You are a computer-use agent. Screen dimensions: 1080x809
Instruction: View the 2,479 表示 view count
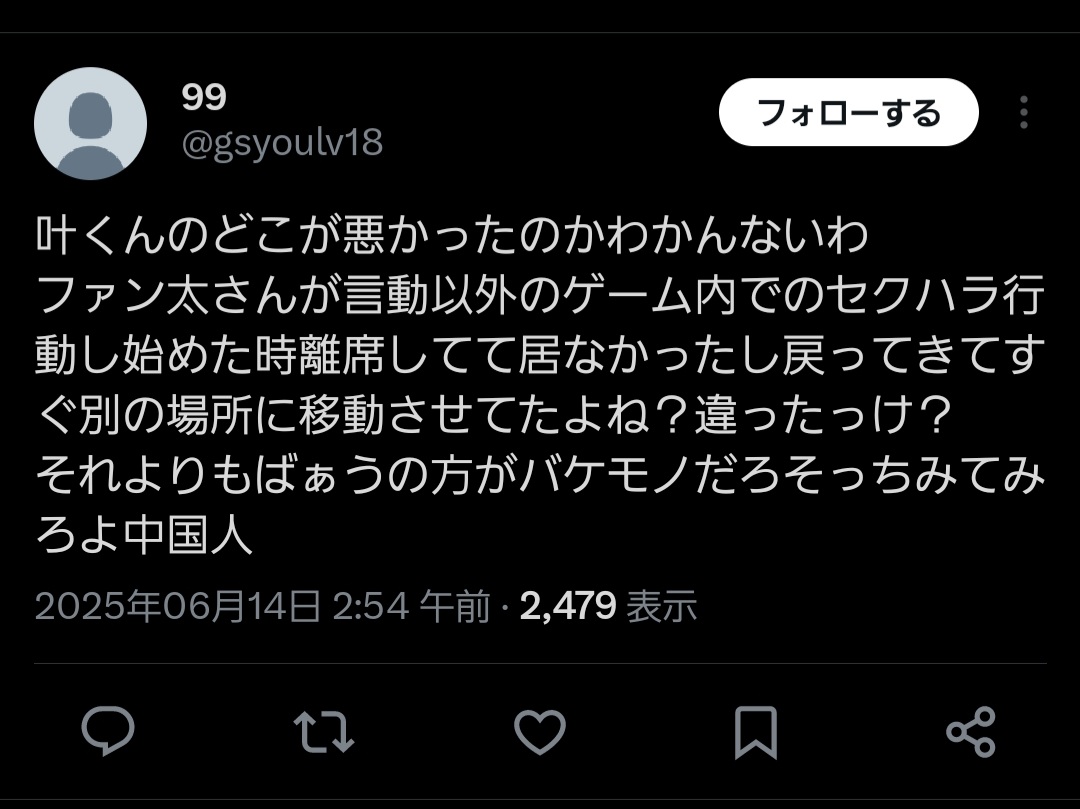(x=609, y=607)
